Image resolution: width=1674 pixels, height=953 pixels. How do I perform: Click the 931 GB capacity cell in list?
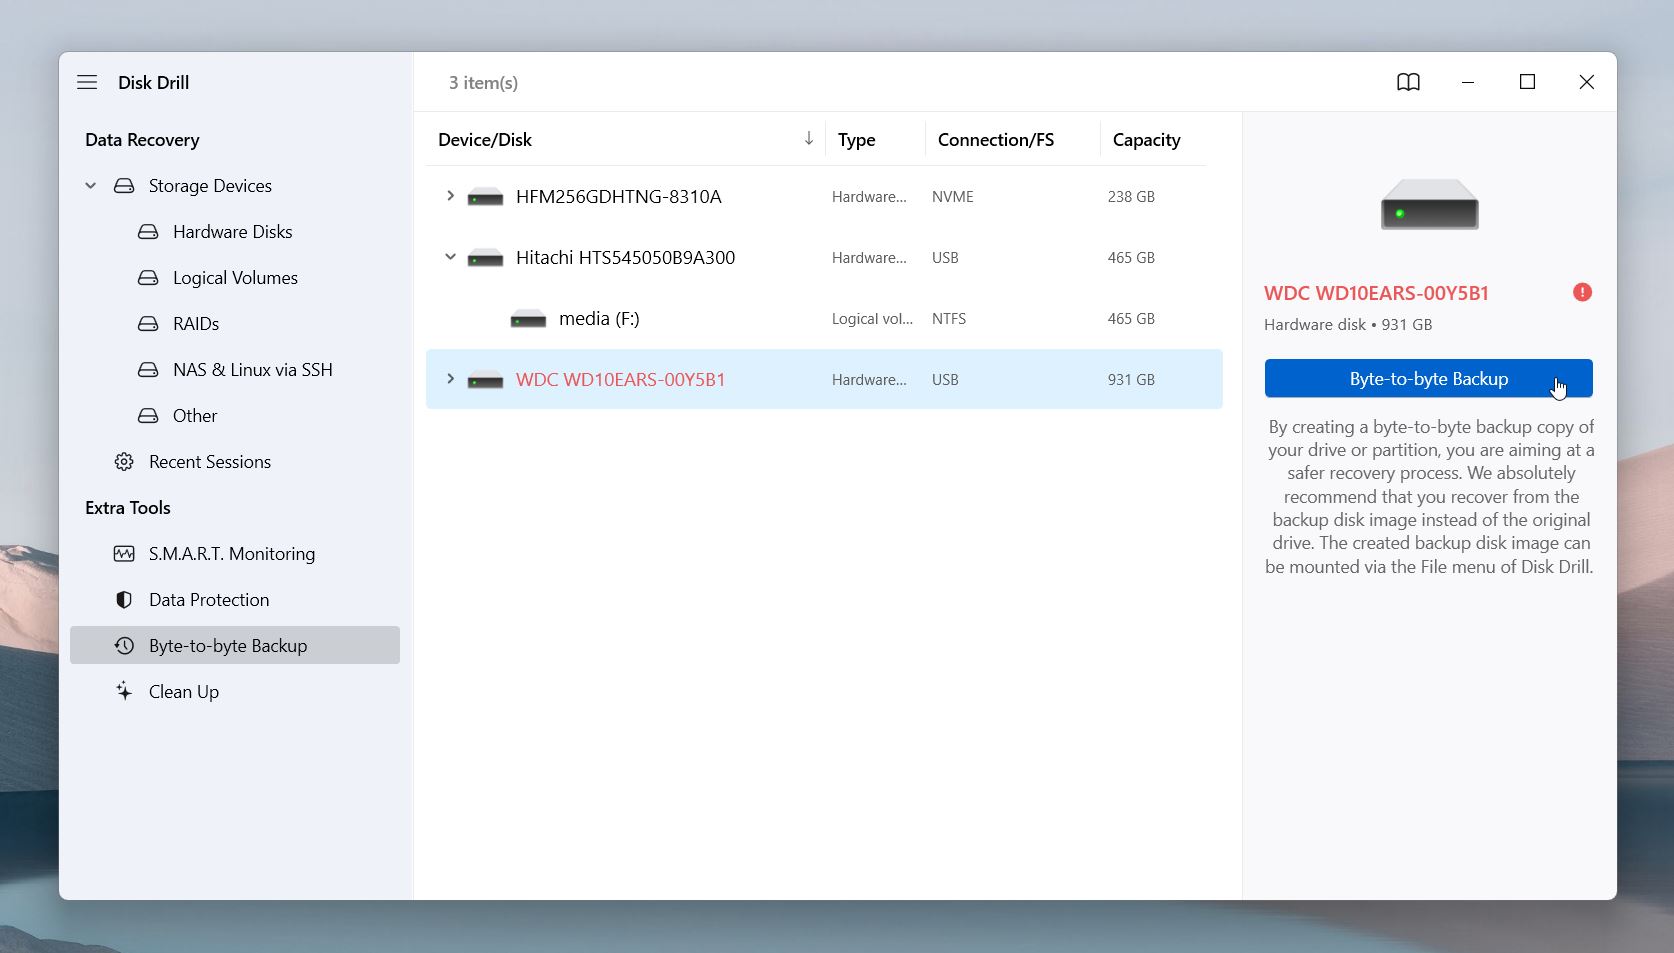click(x=1131, y=380)
